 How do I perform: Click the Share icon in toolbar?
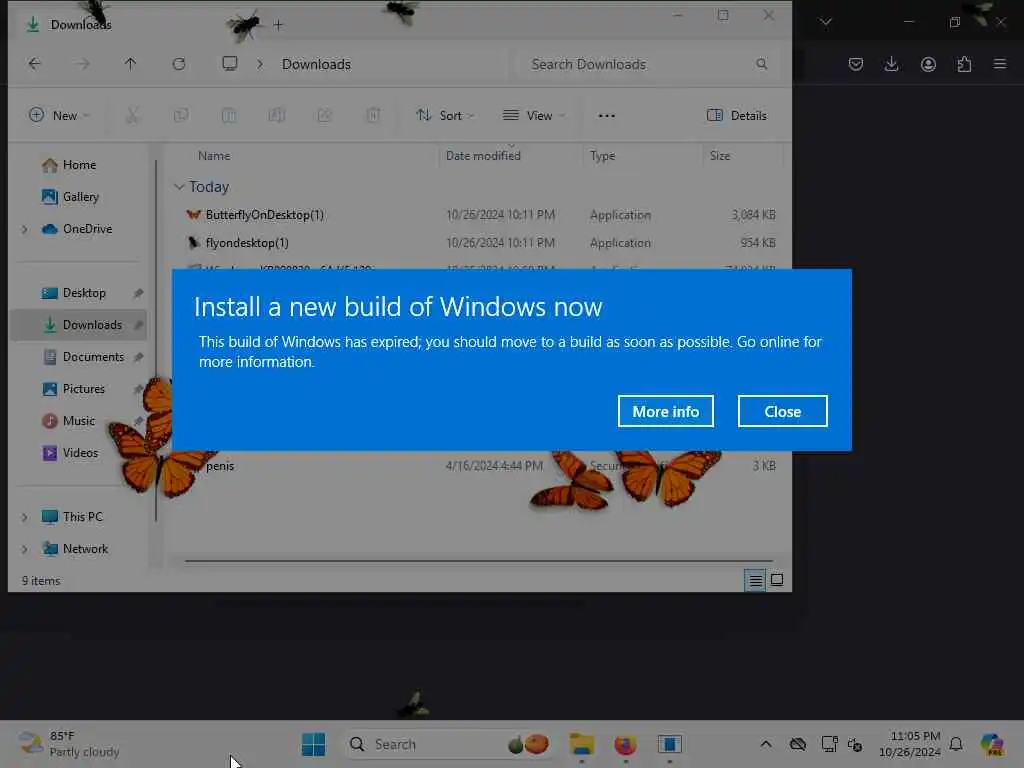point(325,116)
